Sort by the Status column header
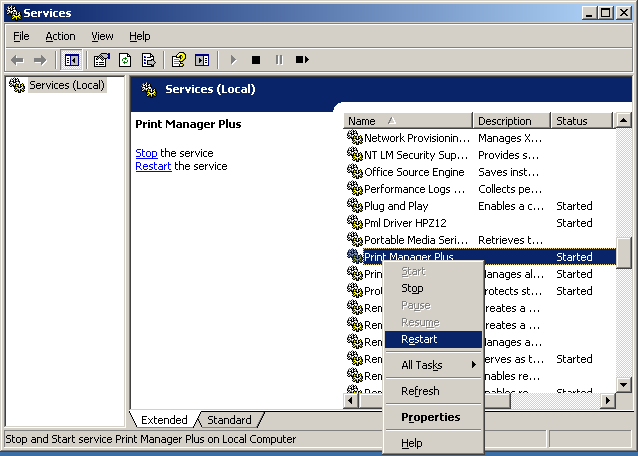Viewport: 638px width, 456px height. 581,121
